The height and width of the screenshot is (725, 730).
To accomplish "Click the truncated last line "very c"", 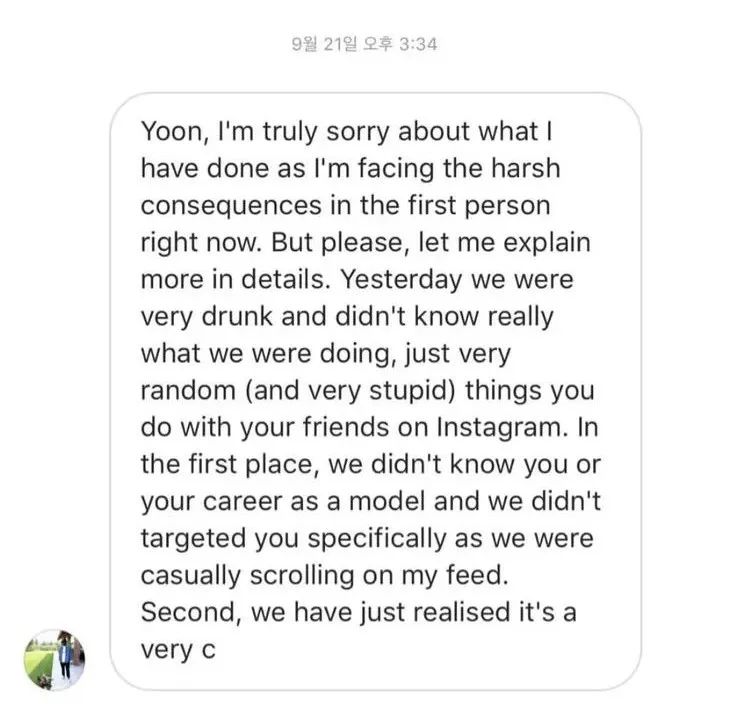I will [x=180, y=650].
